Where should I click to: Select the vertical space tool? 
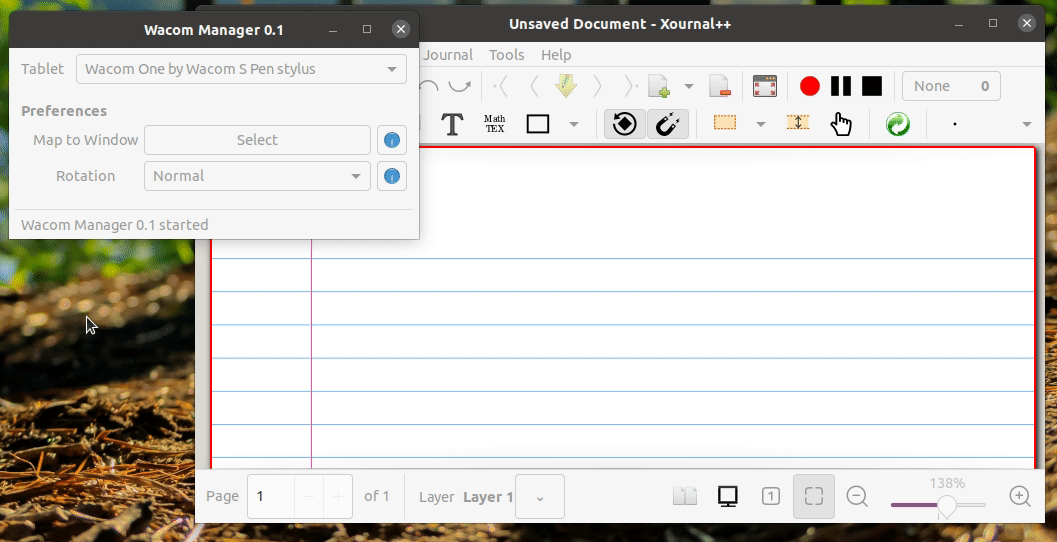[797, 123]
